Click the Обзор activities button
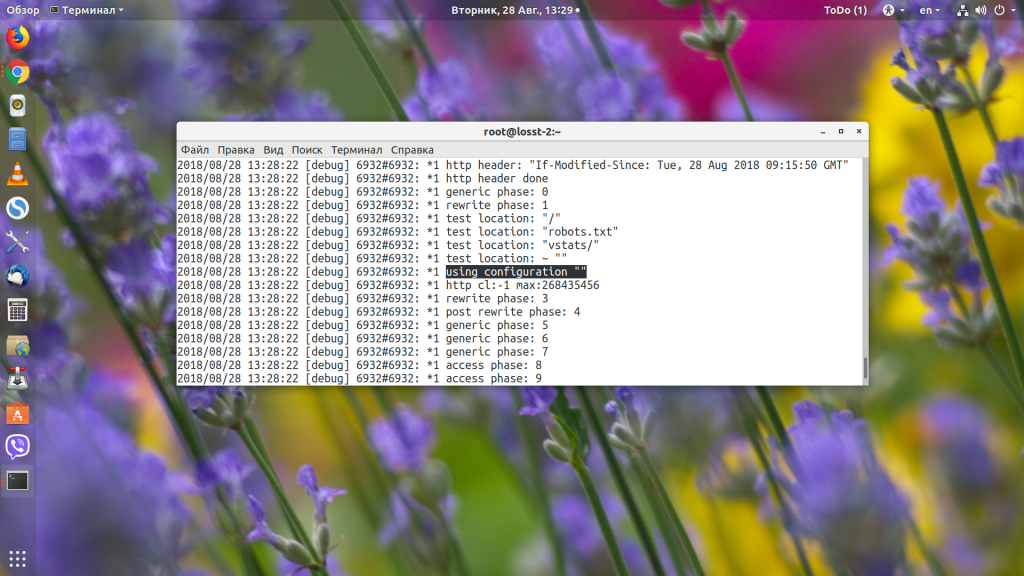 pos(22,10)
